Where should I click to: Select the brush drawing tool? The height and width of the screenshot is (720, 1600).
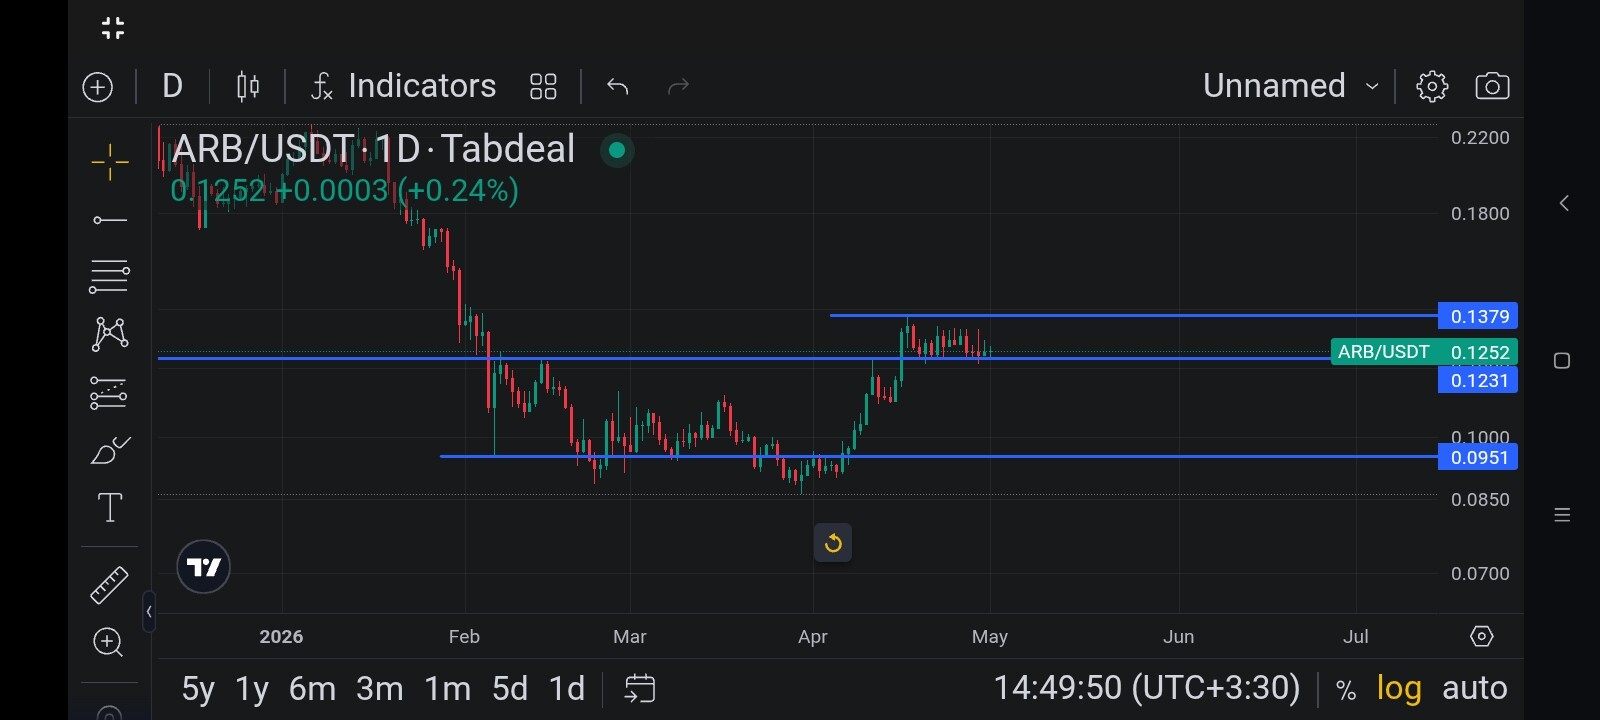click(x=110, y=450)
